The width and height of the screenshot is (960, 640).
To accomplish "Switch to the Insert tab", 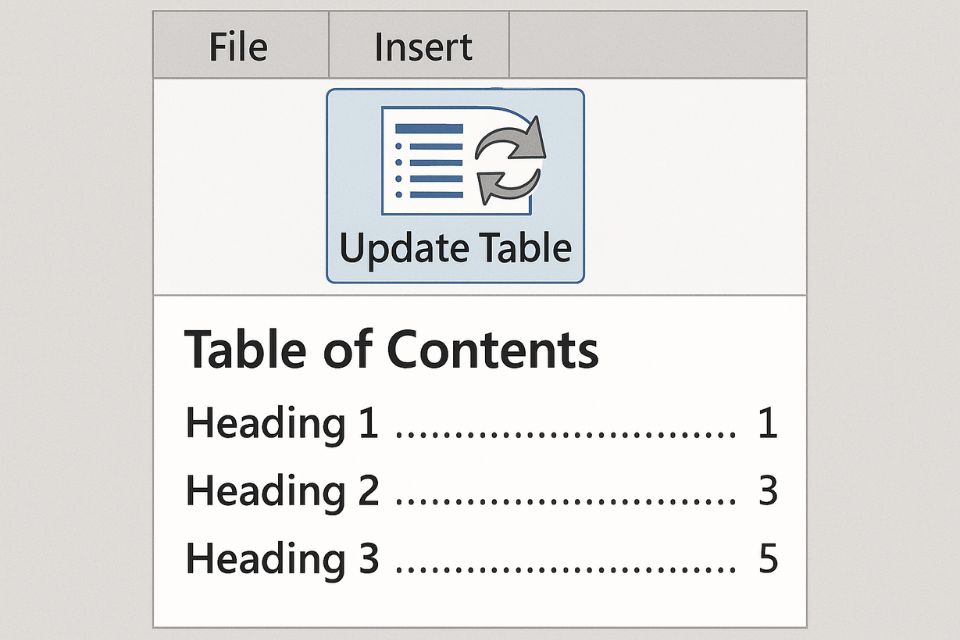I will coord(423,47).
